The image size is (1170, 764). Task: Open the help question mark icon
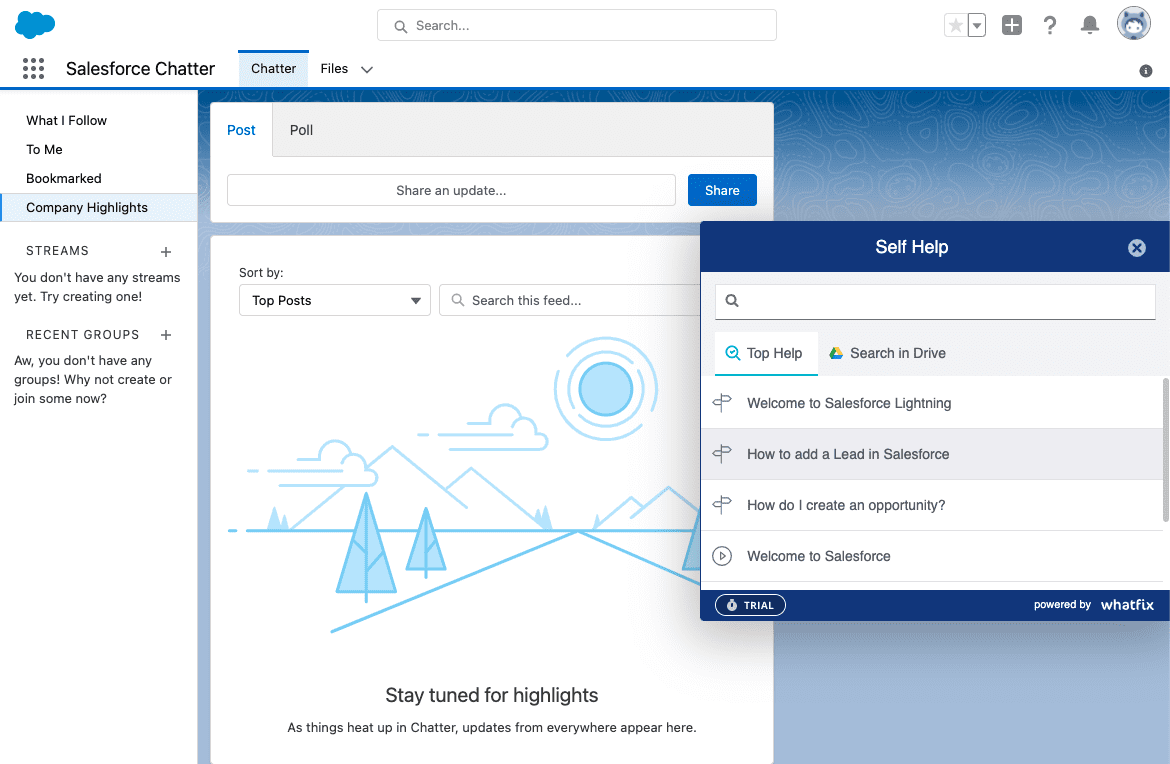(1050, 25)
